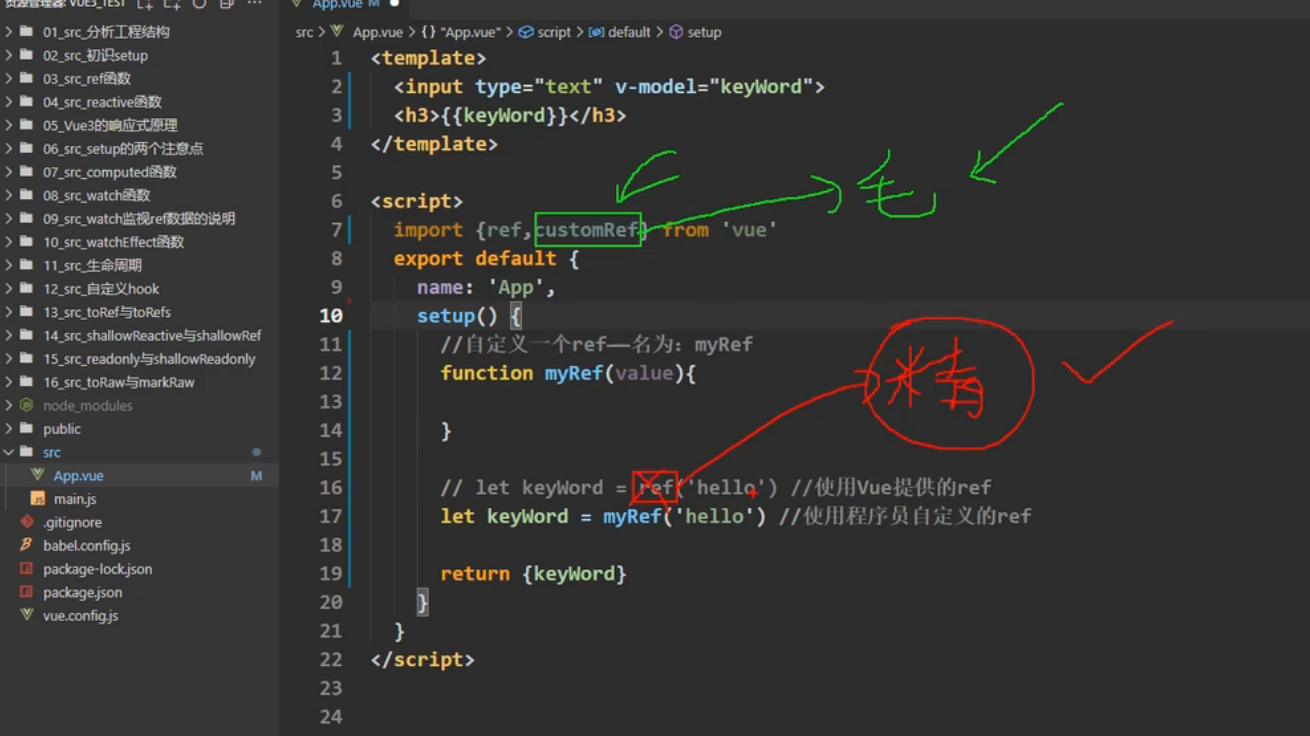
Task: Click return keyword on line 19
Action: click(475, 574)
